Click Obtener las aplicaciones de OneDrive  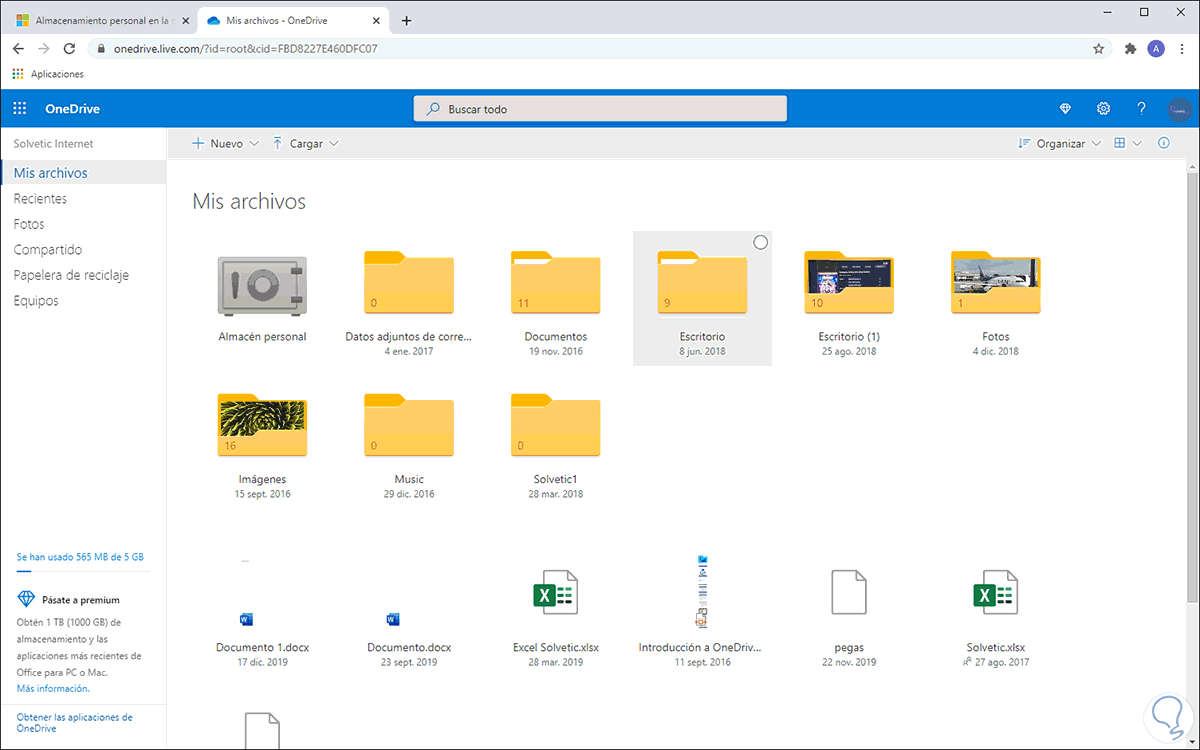[75, 722]
